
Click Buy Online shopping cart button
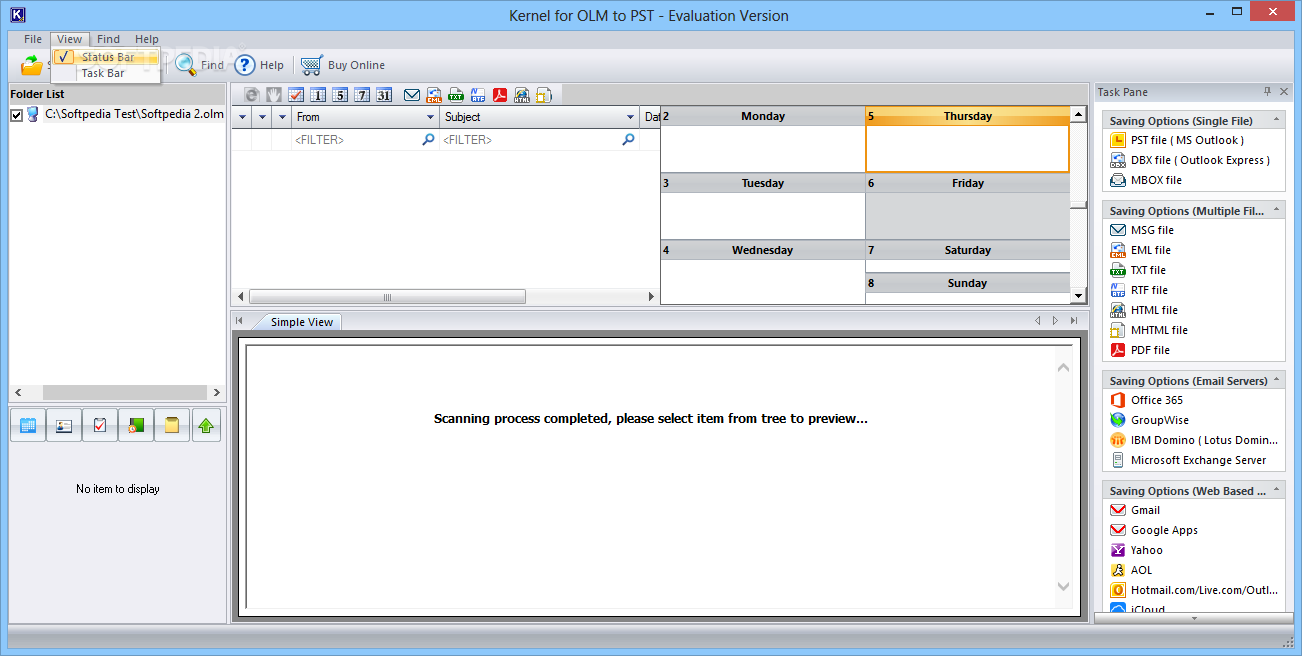[343, 65]
